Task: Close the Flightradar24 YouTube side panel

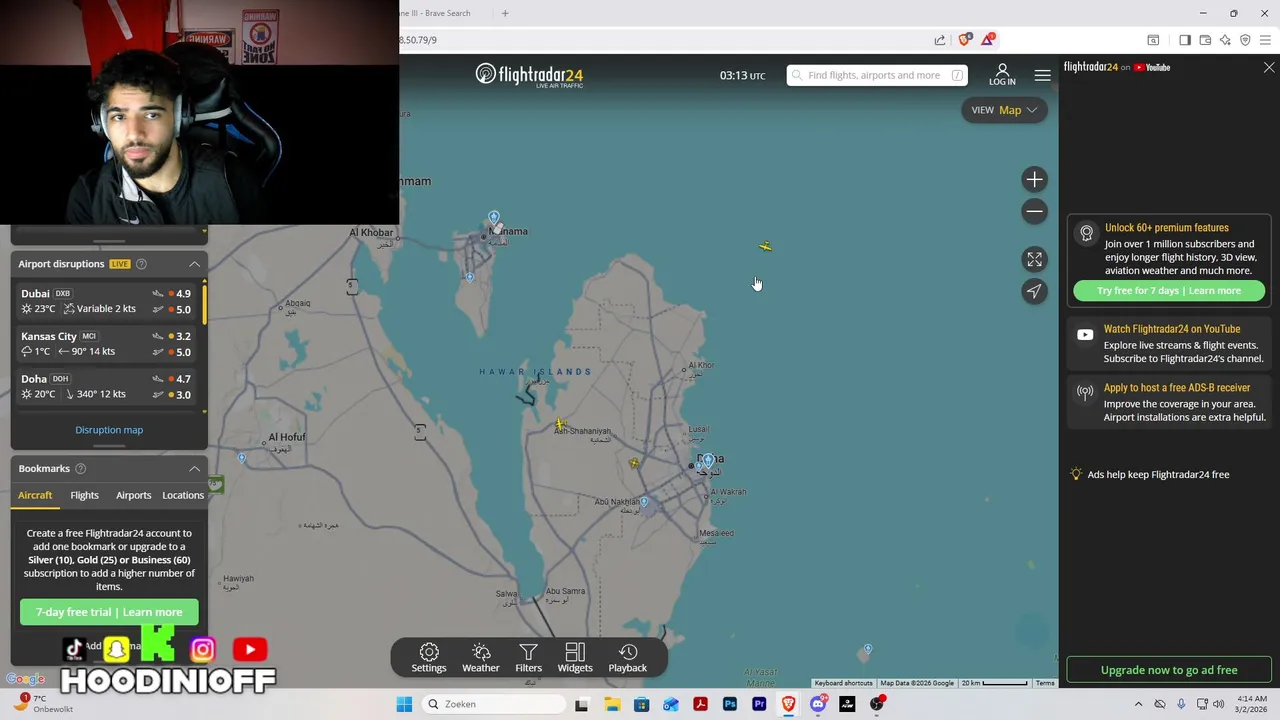Action: click(1269, 68)
